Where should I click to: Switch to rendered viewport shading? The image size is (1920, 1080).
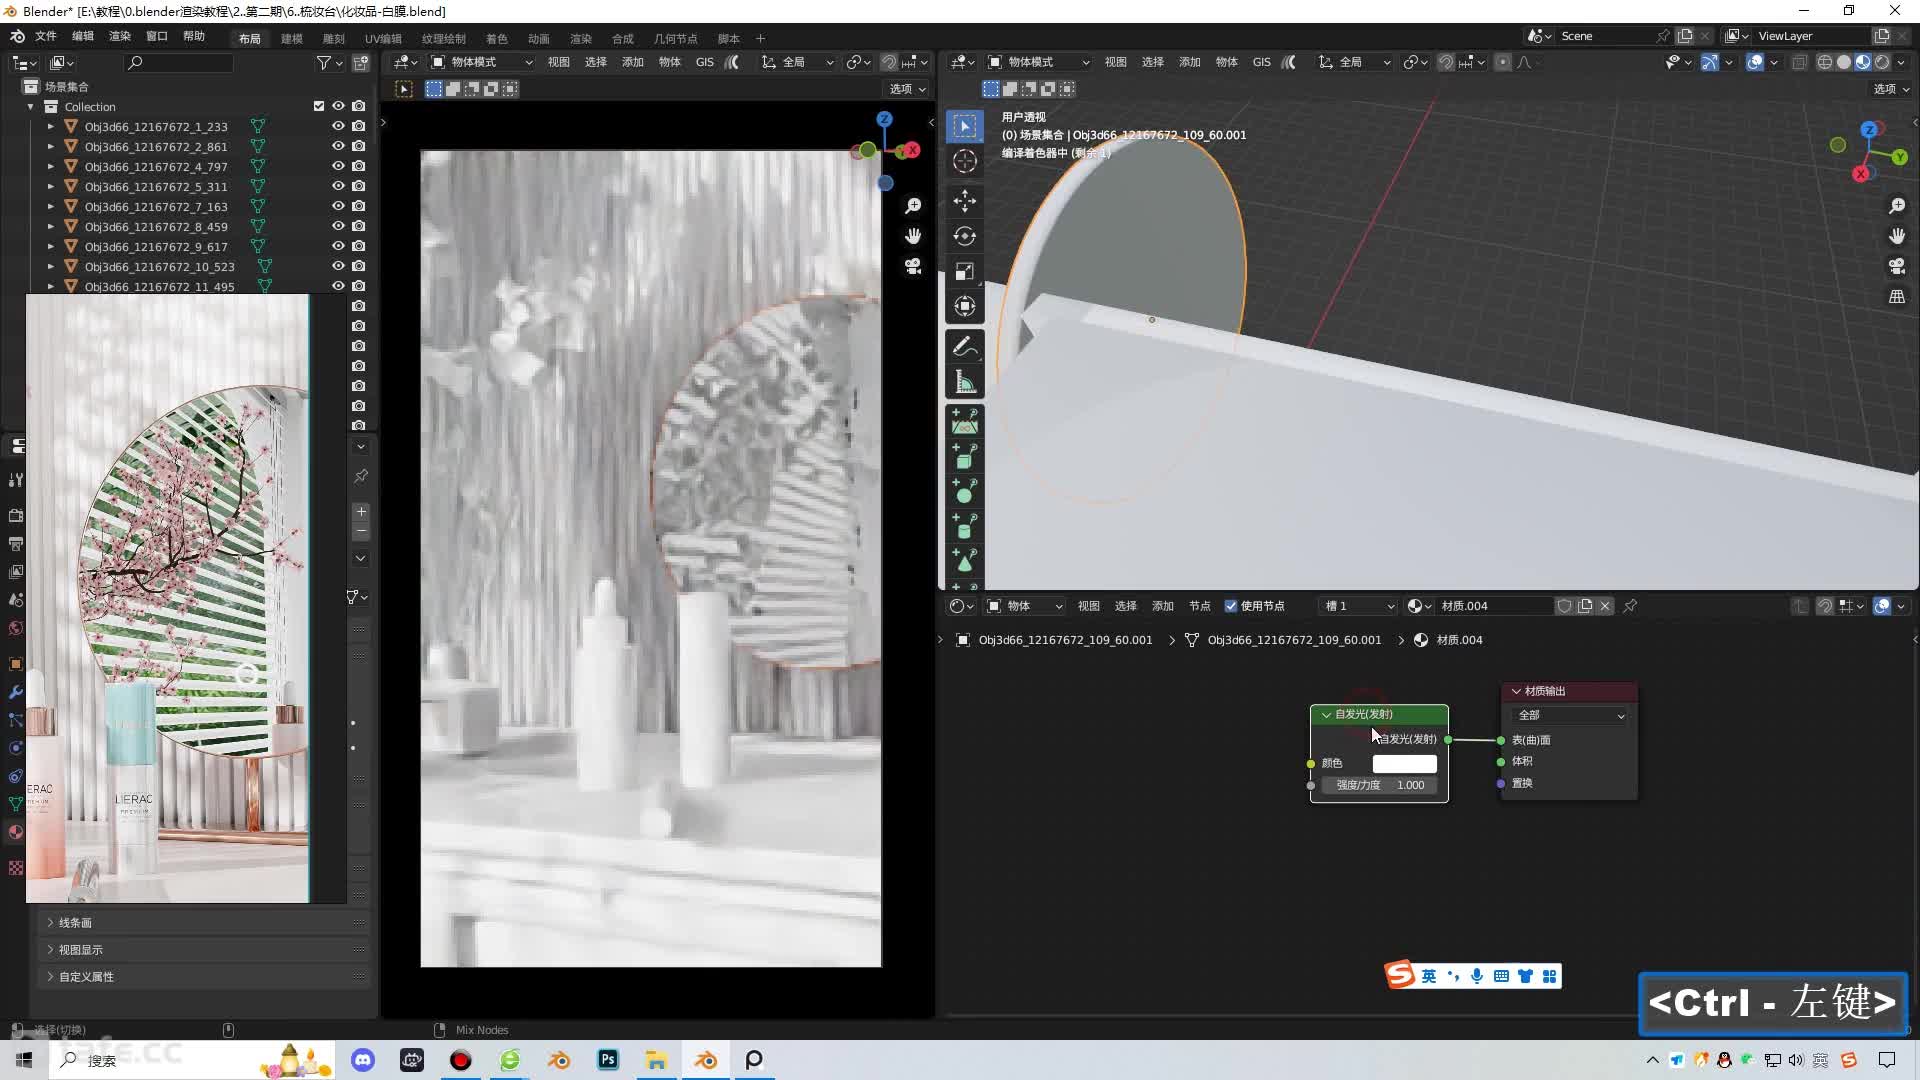(x=1881, y=62)
